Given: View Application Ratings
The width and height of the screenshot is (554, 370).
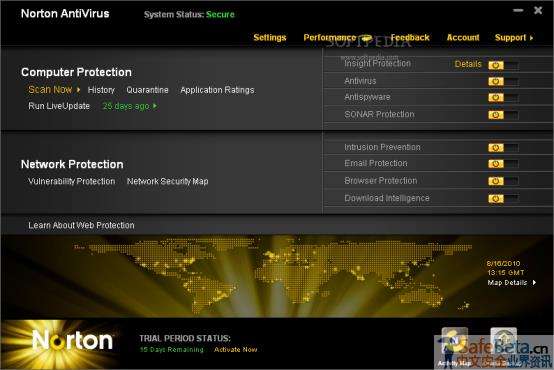Looking at the screenshot, I should (217, 90).
